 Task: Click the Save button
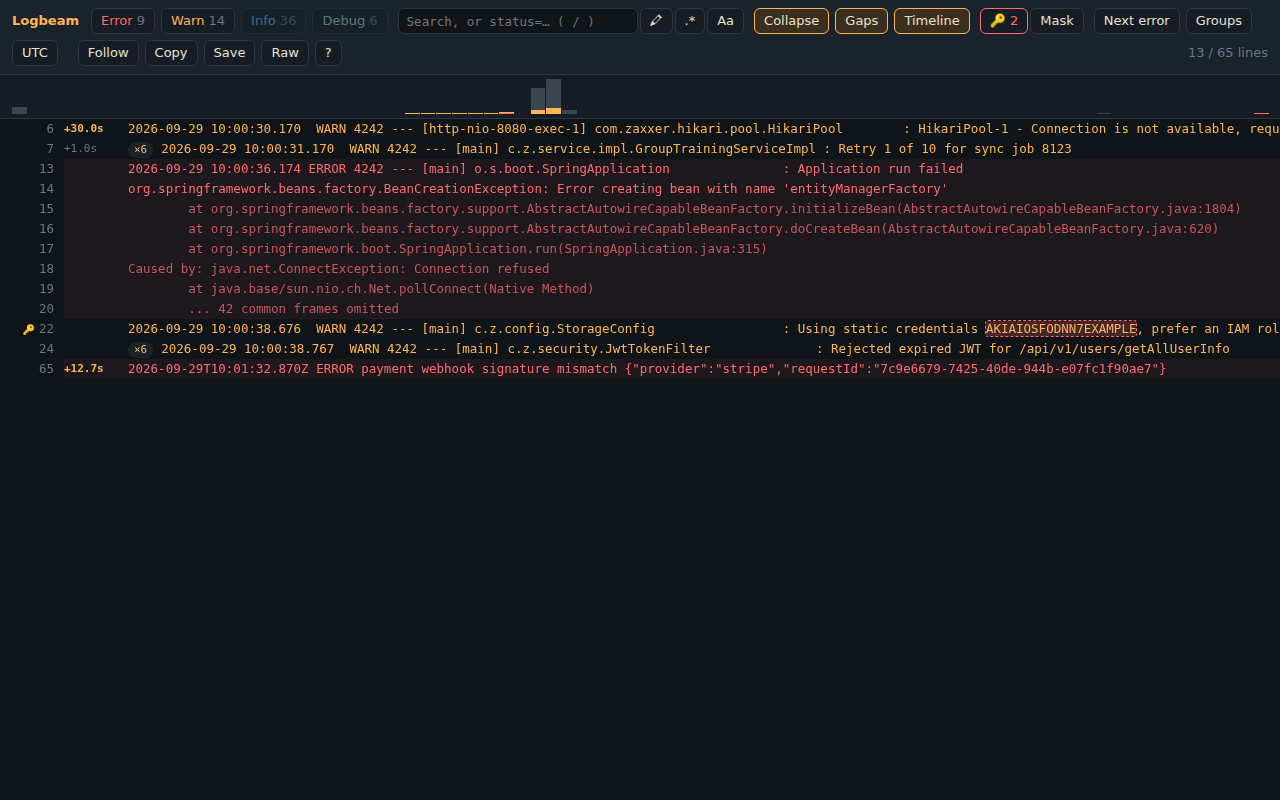pos(229,53)
